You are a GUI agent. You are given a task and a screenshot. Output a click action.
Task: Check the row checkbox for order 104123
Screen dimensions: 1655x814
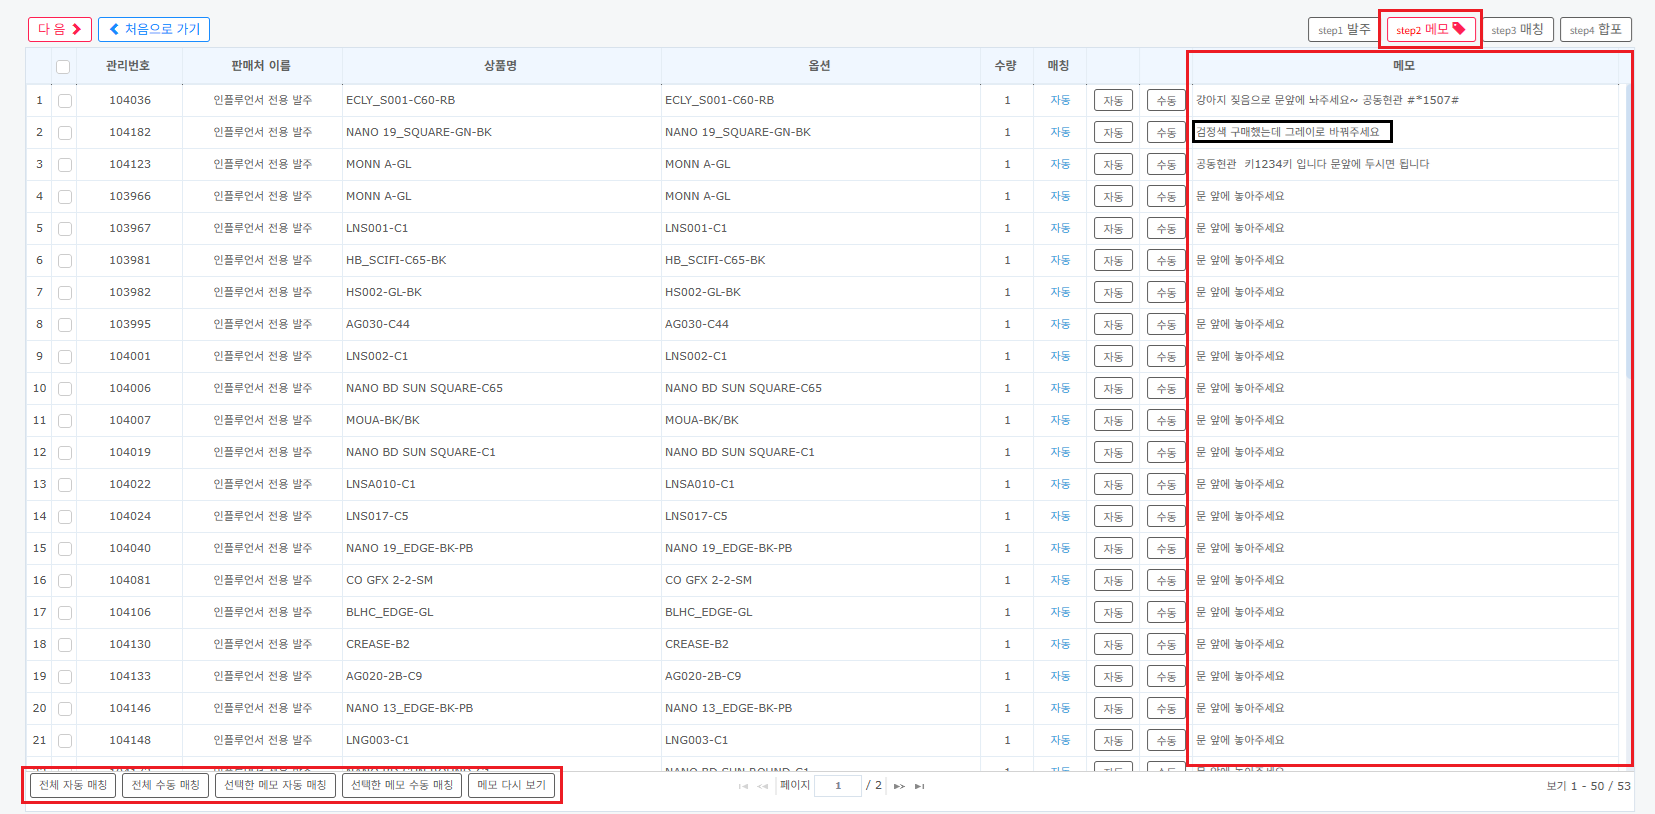(x=65, y=165)
